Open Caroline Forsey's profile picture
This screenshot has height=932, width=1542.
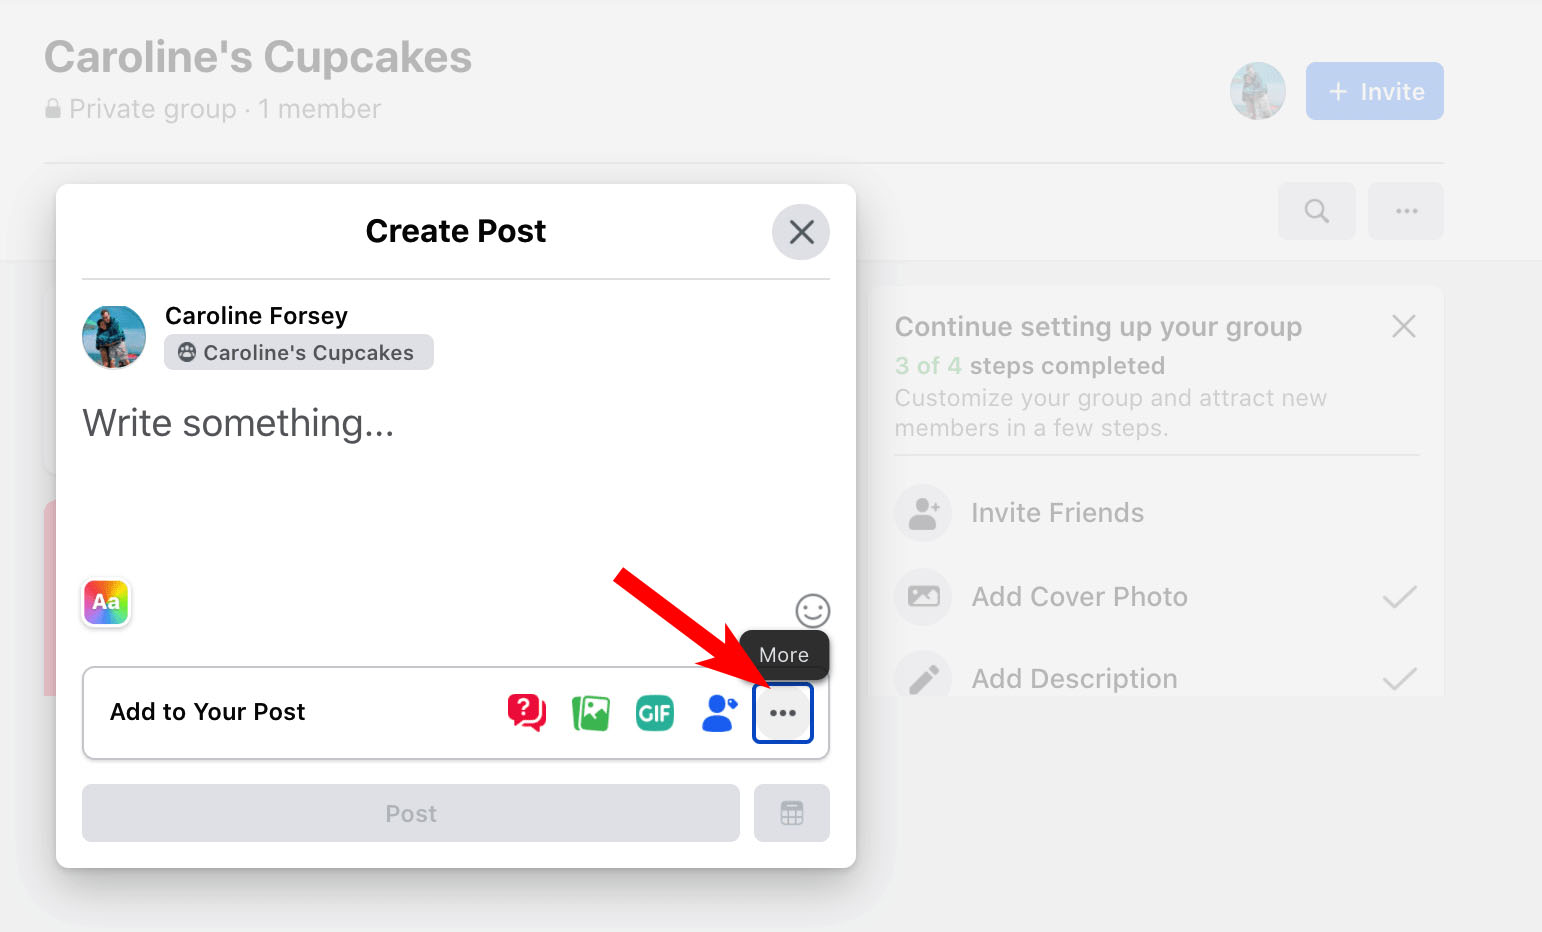114,337
